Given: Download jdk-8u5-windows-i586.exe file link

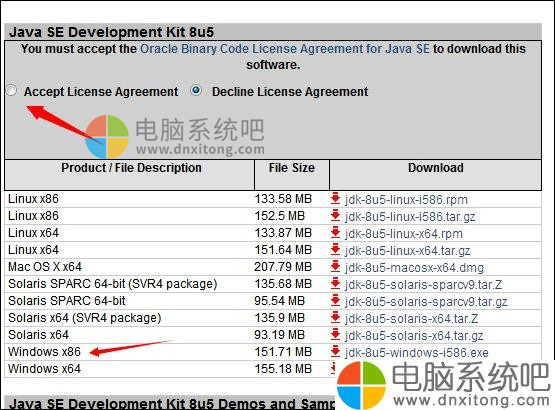Looking at the screenshot, I should point(417,353).
